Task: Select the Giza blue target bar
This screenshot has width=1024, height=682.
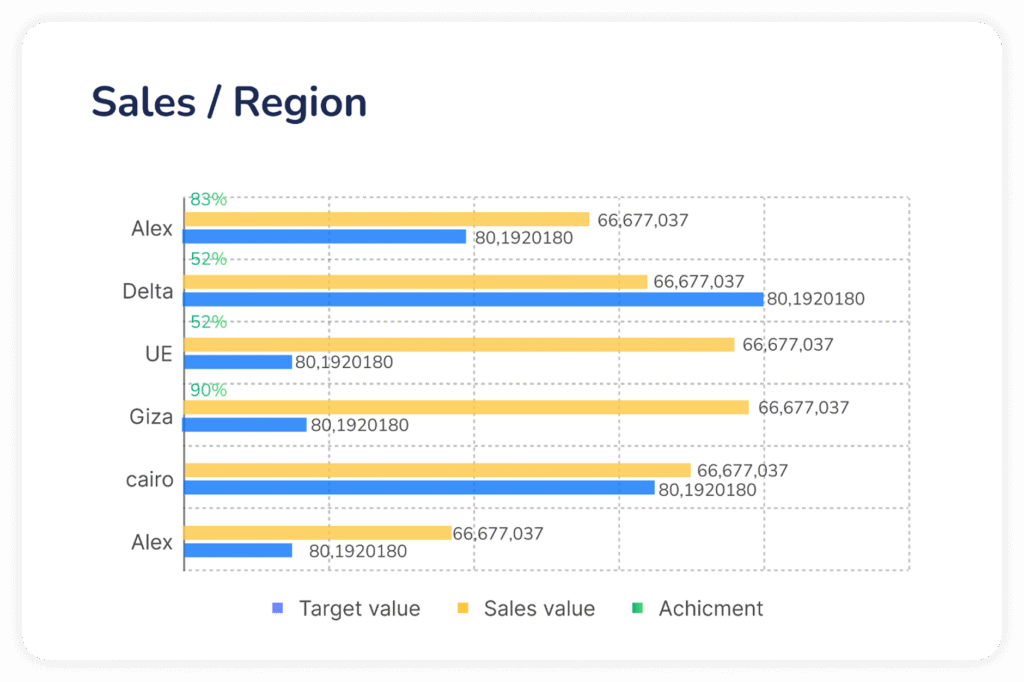Action: pyautogui.click(x=245, y=425)
